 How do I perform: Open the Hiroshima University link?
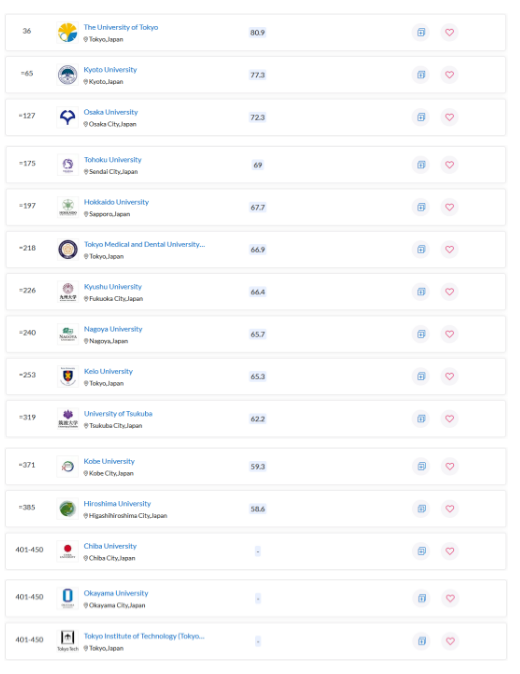pos(117,503)
